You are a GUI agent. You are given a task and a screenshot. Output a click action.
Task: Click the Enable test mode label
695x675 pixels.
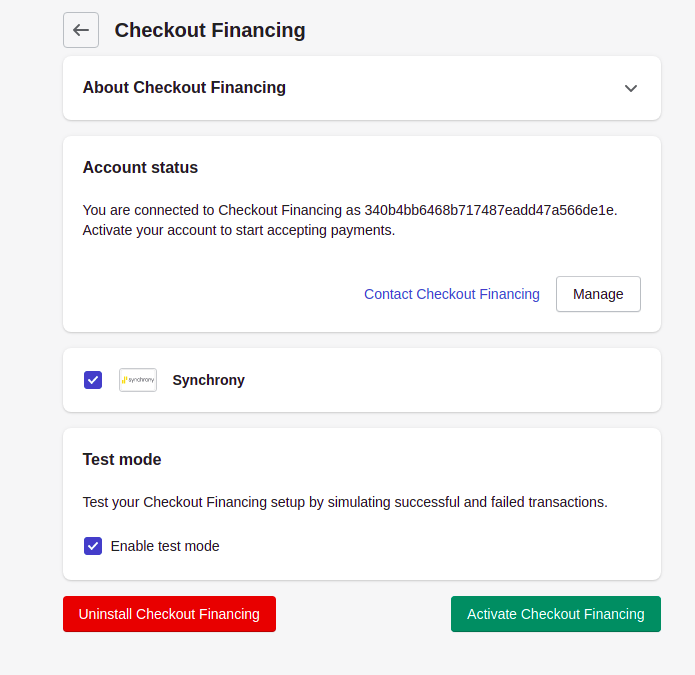point(165,546)
